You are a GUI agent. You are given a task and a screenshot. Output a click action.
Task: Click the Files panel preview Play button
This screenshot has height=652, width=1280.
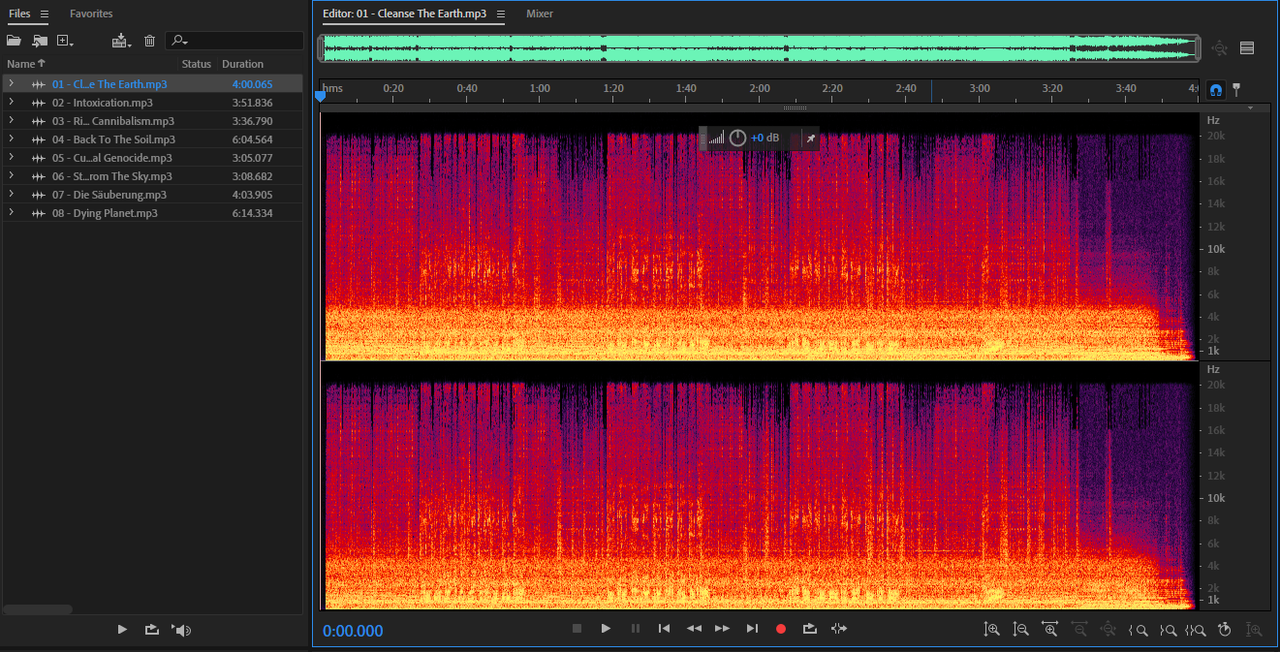[x=122, y=629]
